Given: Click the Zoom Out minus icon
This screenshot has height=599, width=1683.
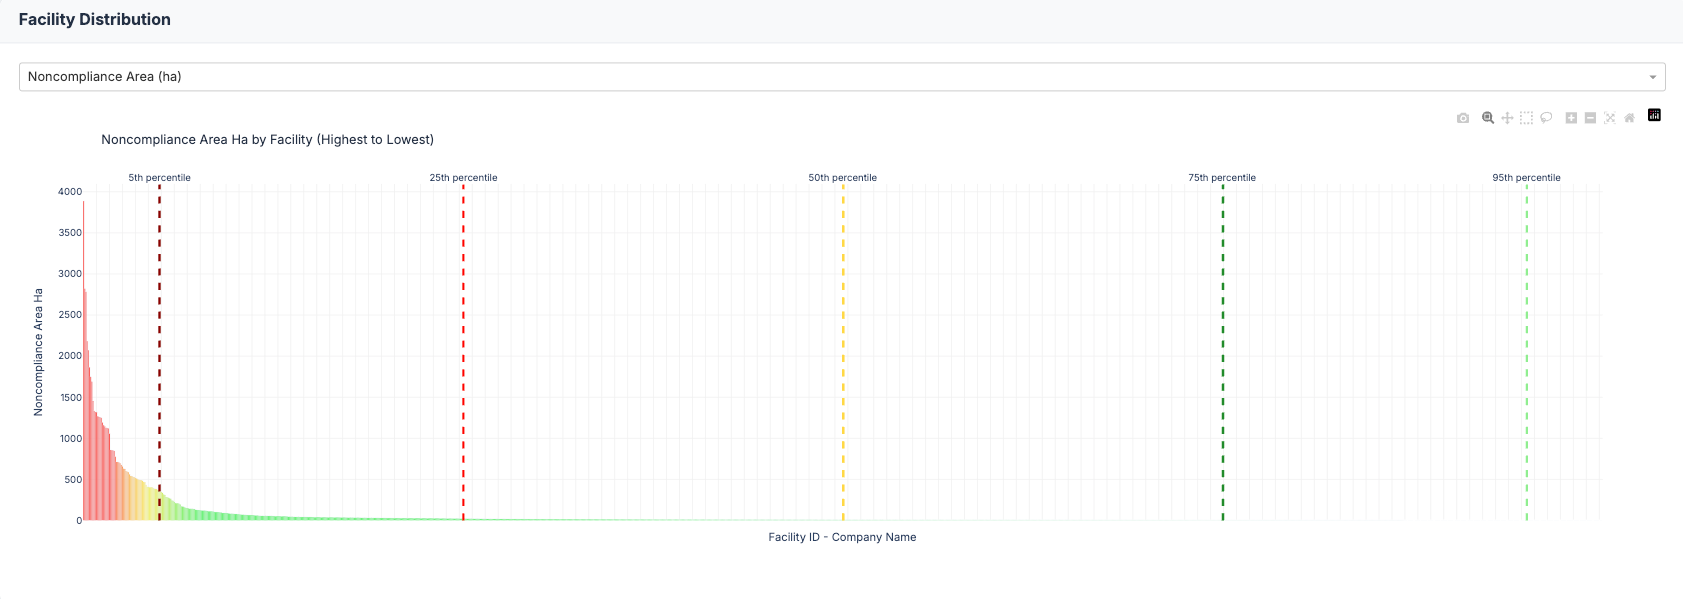Looking at the screenshot, I should (x=1590, y=118).
